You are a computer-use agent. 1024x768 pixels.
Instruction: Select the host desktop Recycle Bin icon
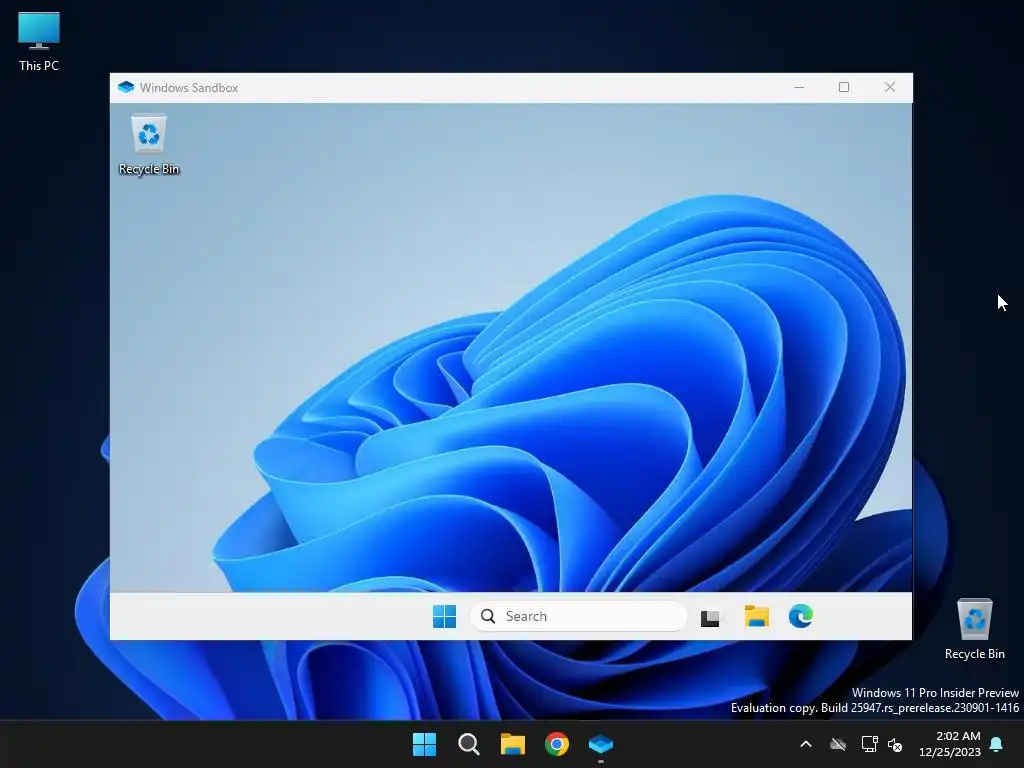point(974,629)
